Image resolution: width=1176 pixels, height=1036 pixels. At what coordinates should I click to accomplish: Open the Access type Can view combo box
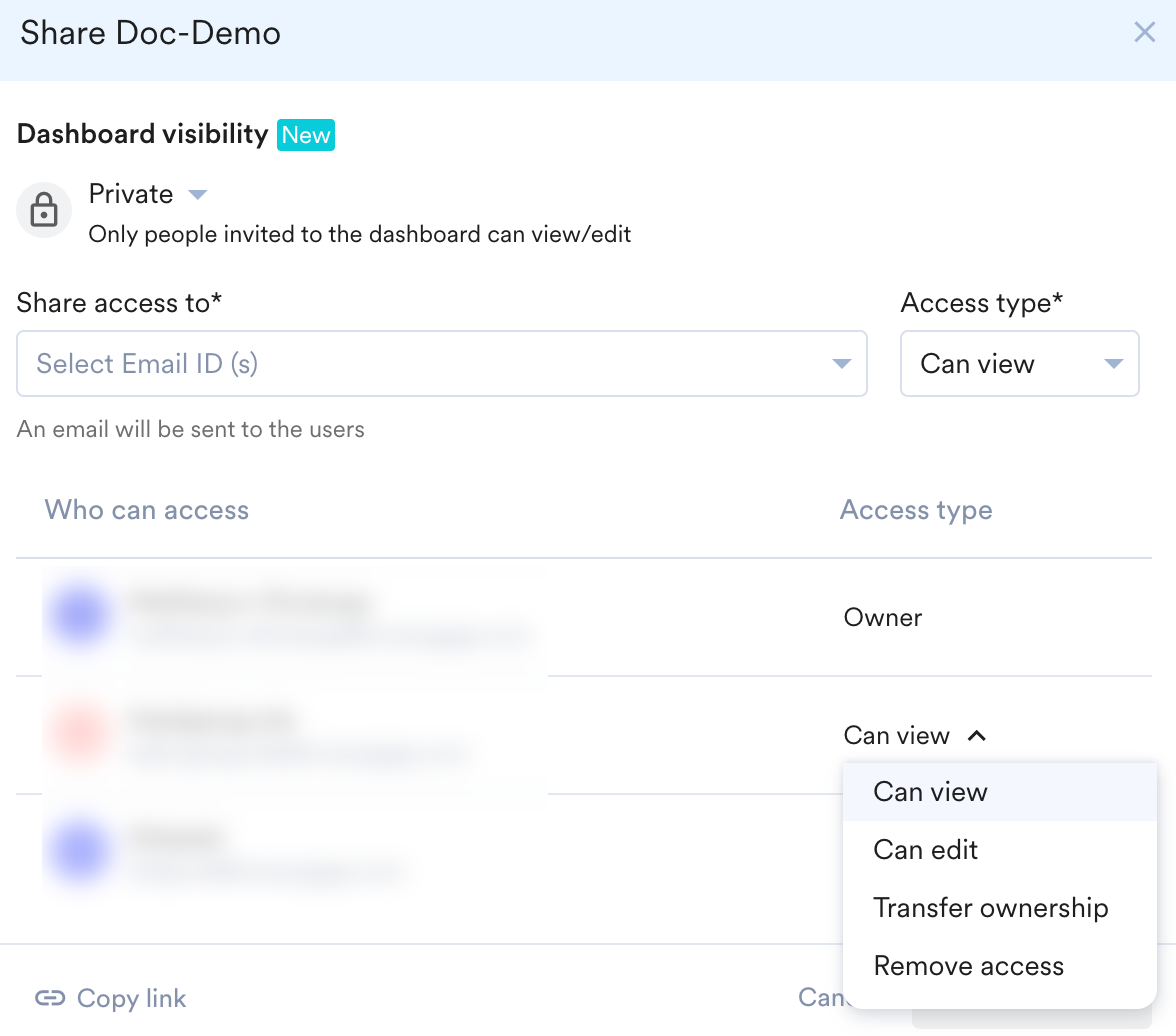pos(1019,364)
